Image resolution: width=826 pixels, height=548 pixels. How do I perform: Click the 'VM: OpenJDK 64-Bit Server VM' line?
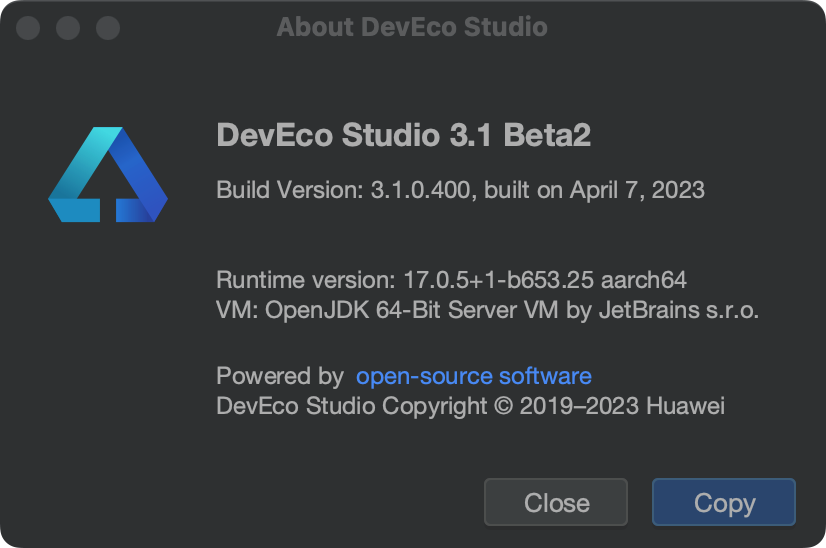click(x=488, y=310)
